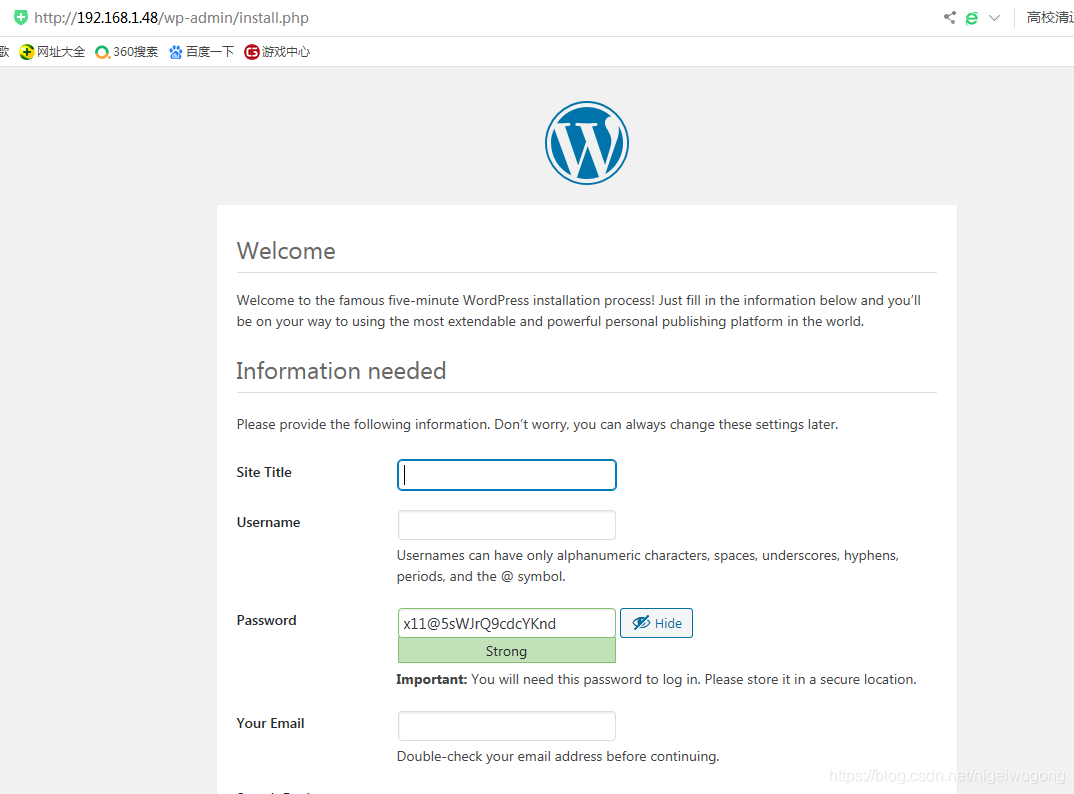Click the WordPress logo
Screen dimensions: 1074x794
coord(587,143)
